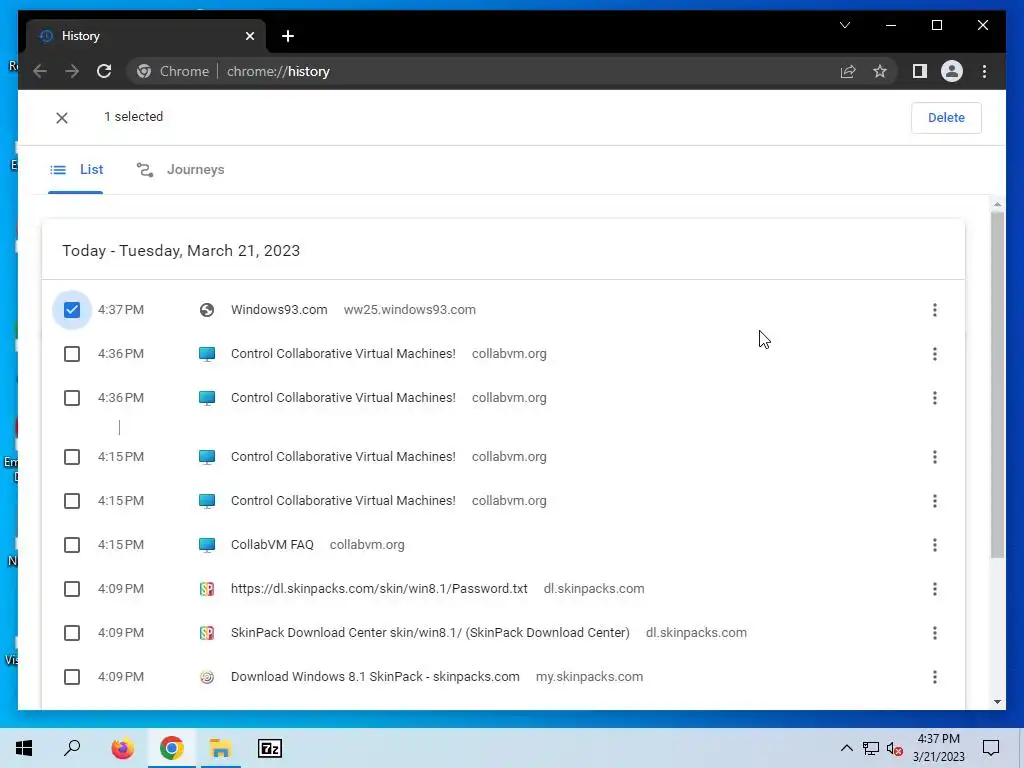Click the scrollbar down arrow
The height and width of the screenshot is (768, 1024).
997,702
